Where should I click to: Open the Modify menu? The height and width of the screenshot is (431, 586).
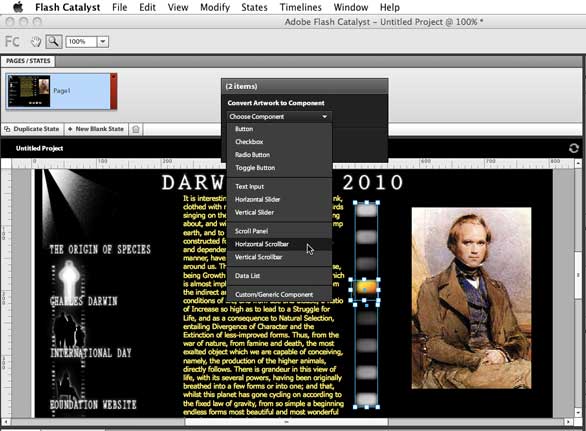click(215, 7)
